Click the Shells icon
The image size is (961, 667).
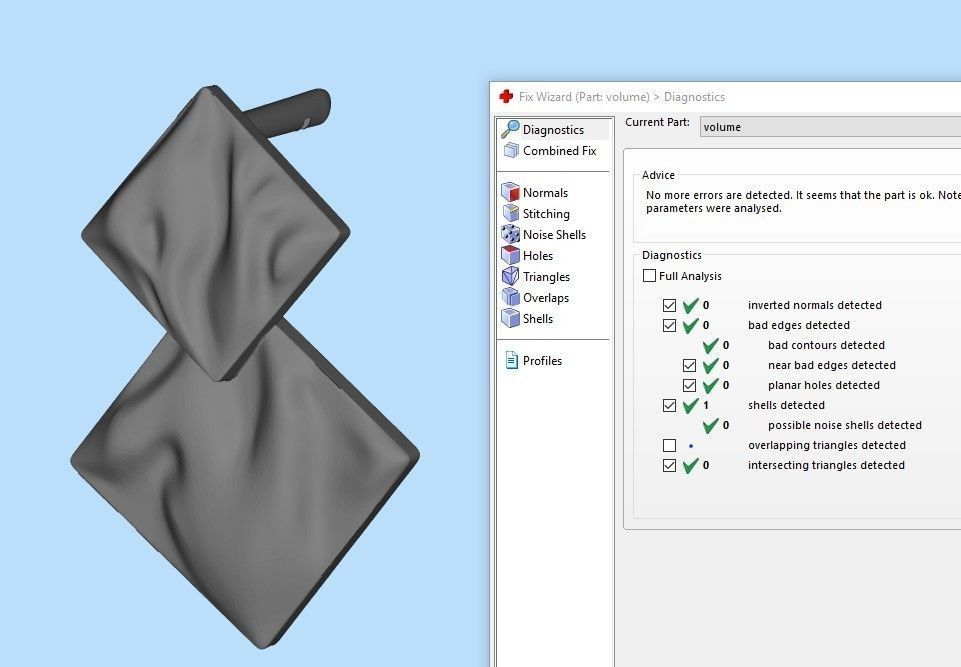[x=511, y=318]
